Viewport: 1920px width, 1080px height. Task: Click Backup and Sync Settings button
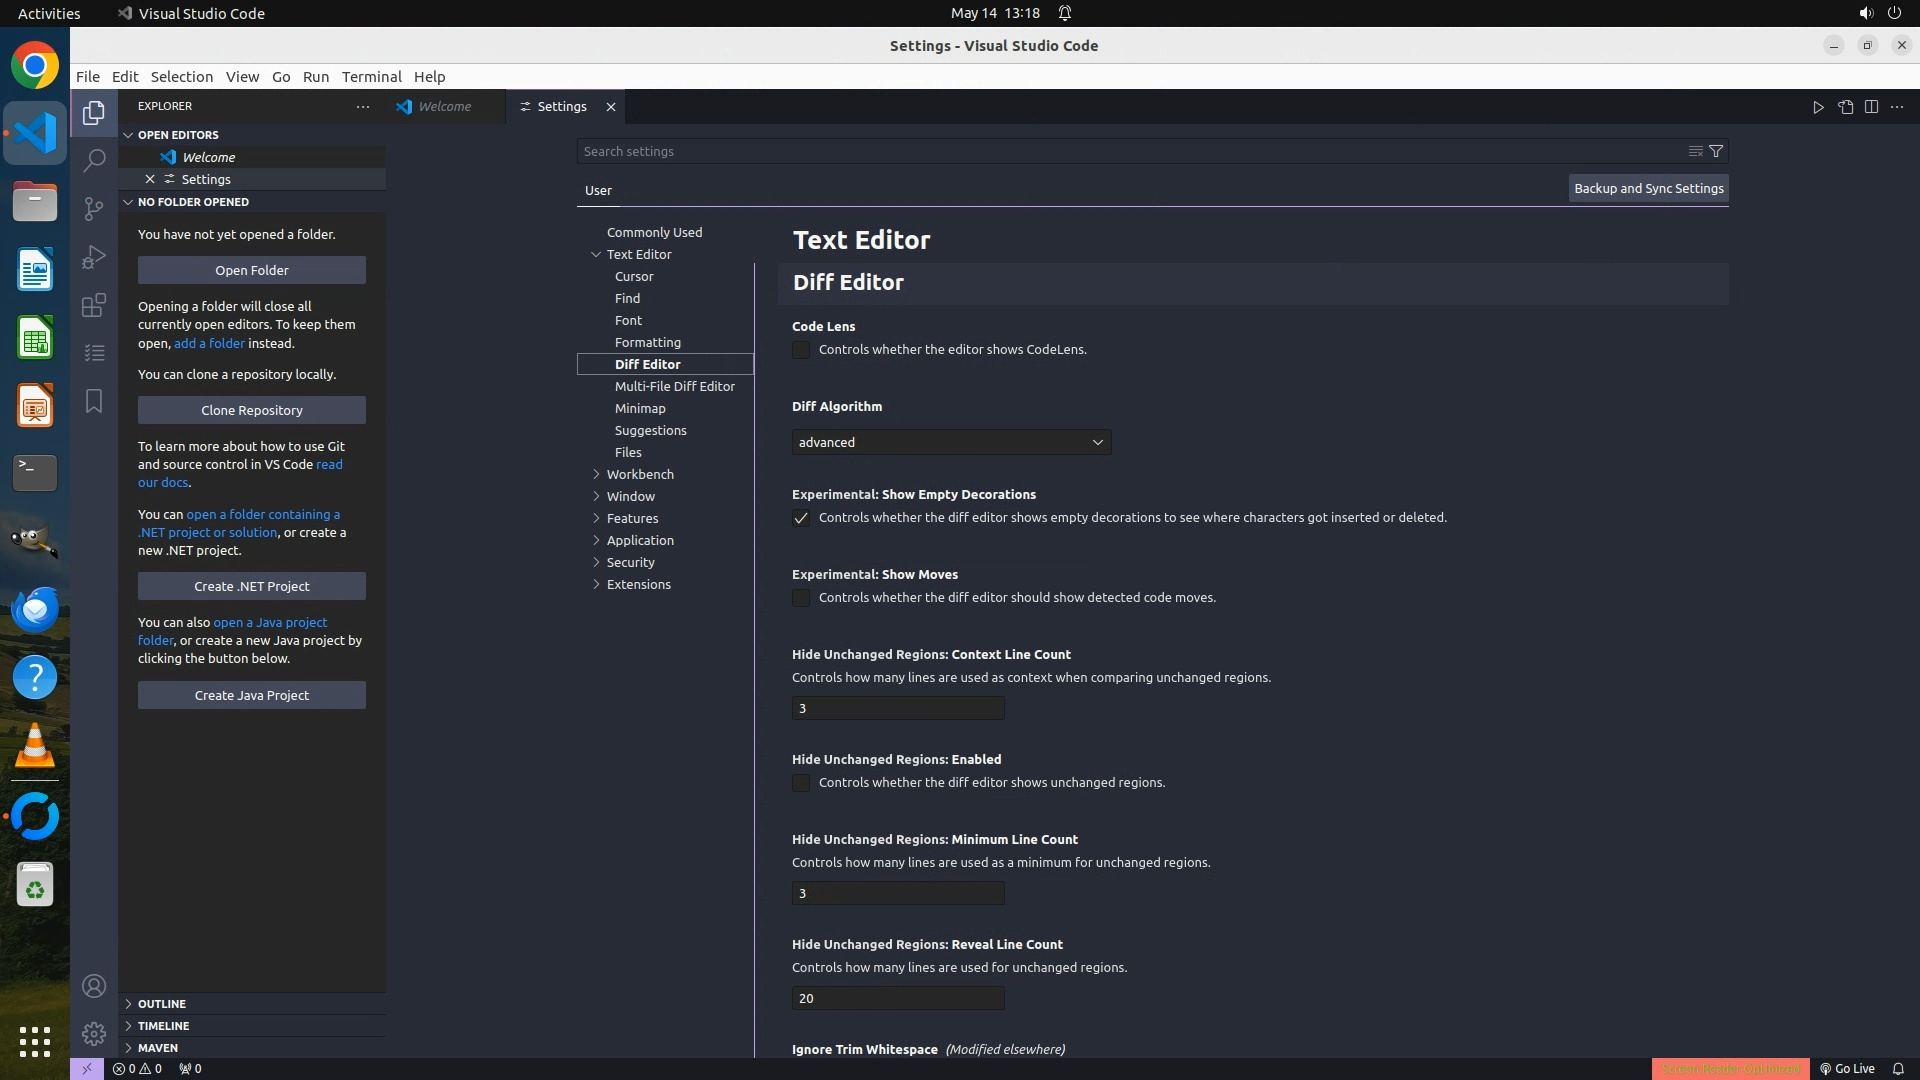click(1648, 188)
